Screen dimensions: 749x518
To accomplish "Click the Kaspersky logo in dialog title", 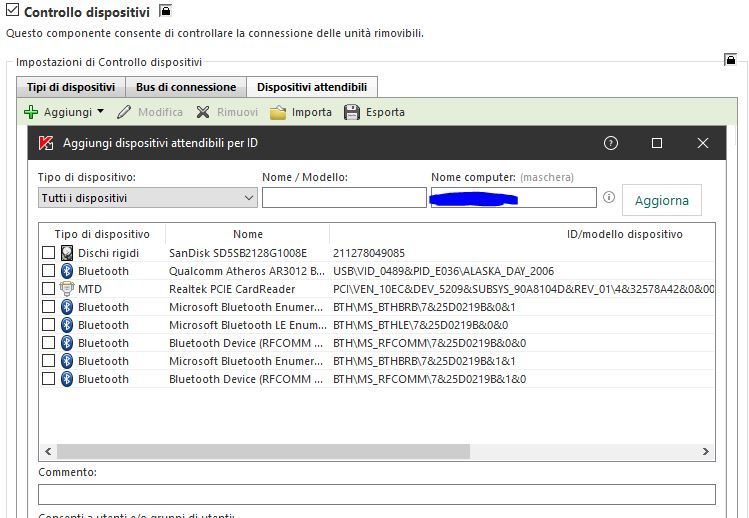I will [x=46, y=143].
